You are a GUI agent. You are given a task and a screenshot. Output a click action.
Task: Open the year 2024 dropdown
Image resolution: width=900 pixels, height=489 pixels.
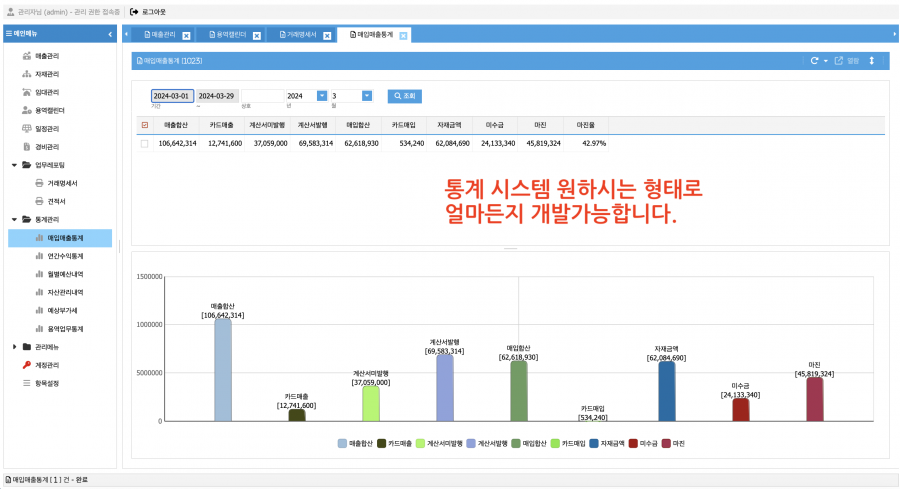pyautogui.click(x=322, y=96)
